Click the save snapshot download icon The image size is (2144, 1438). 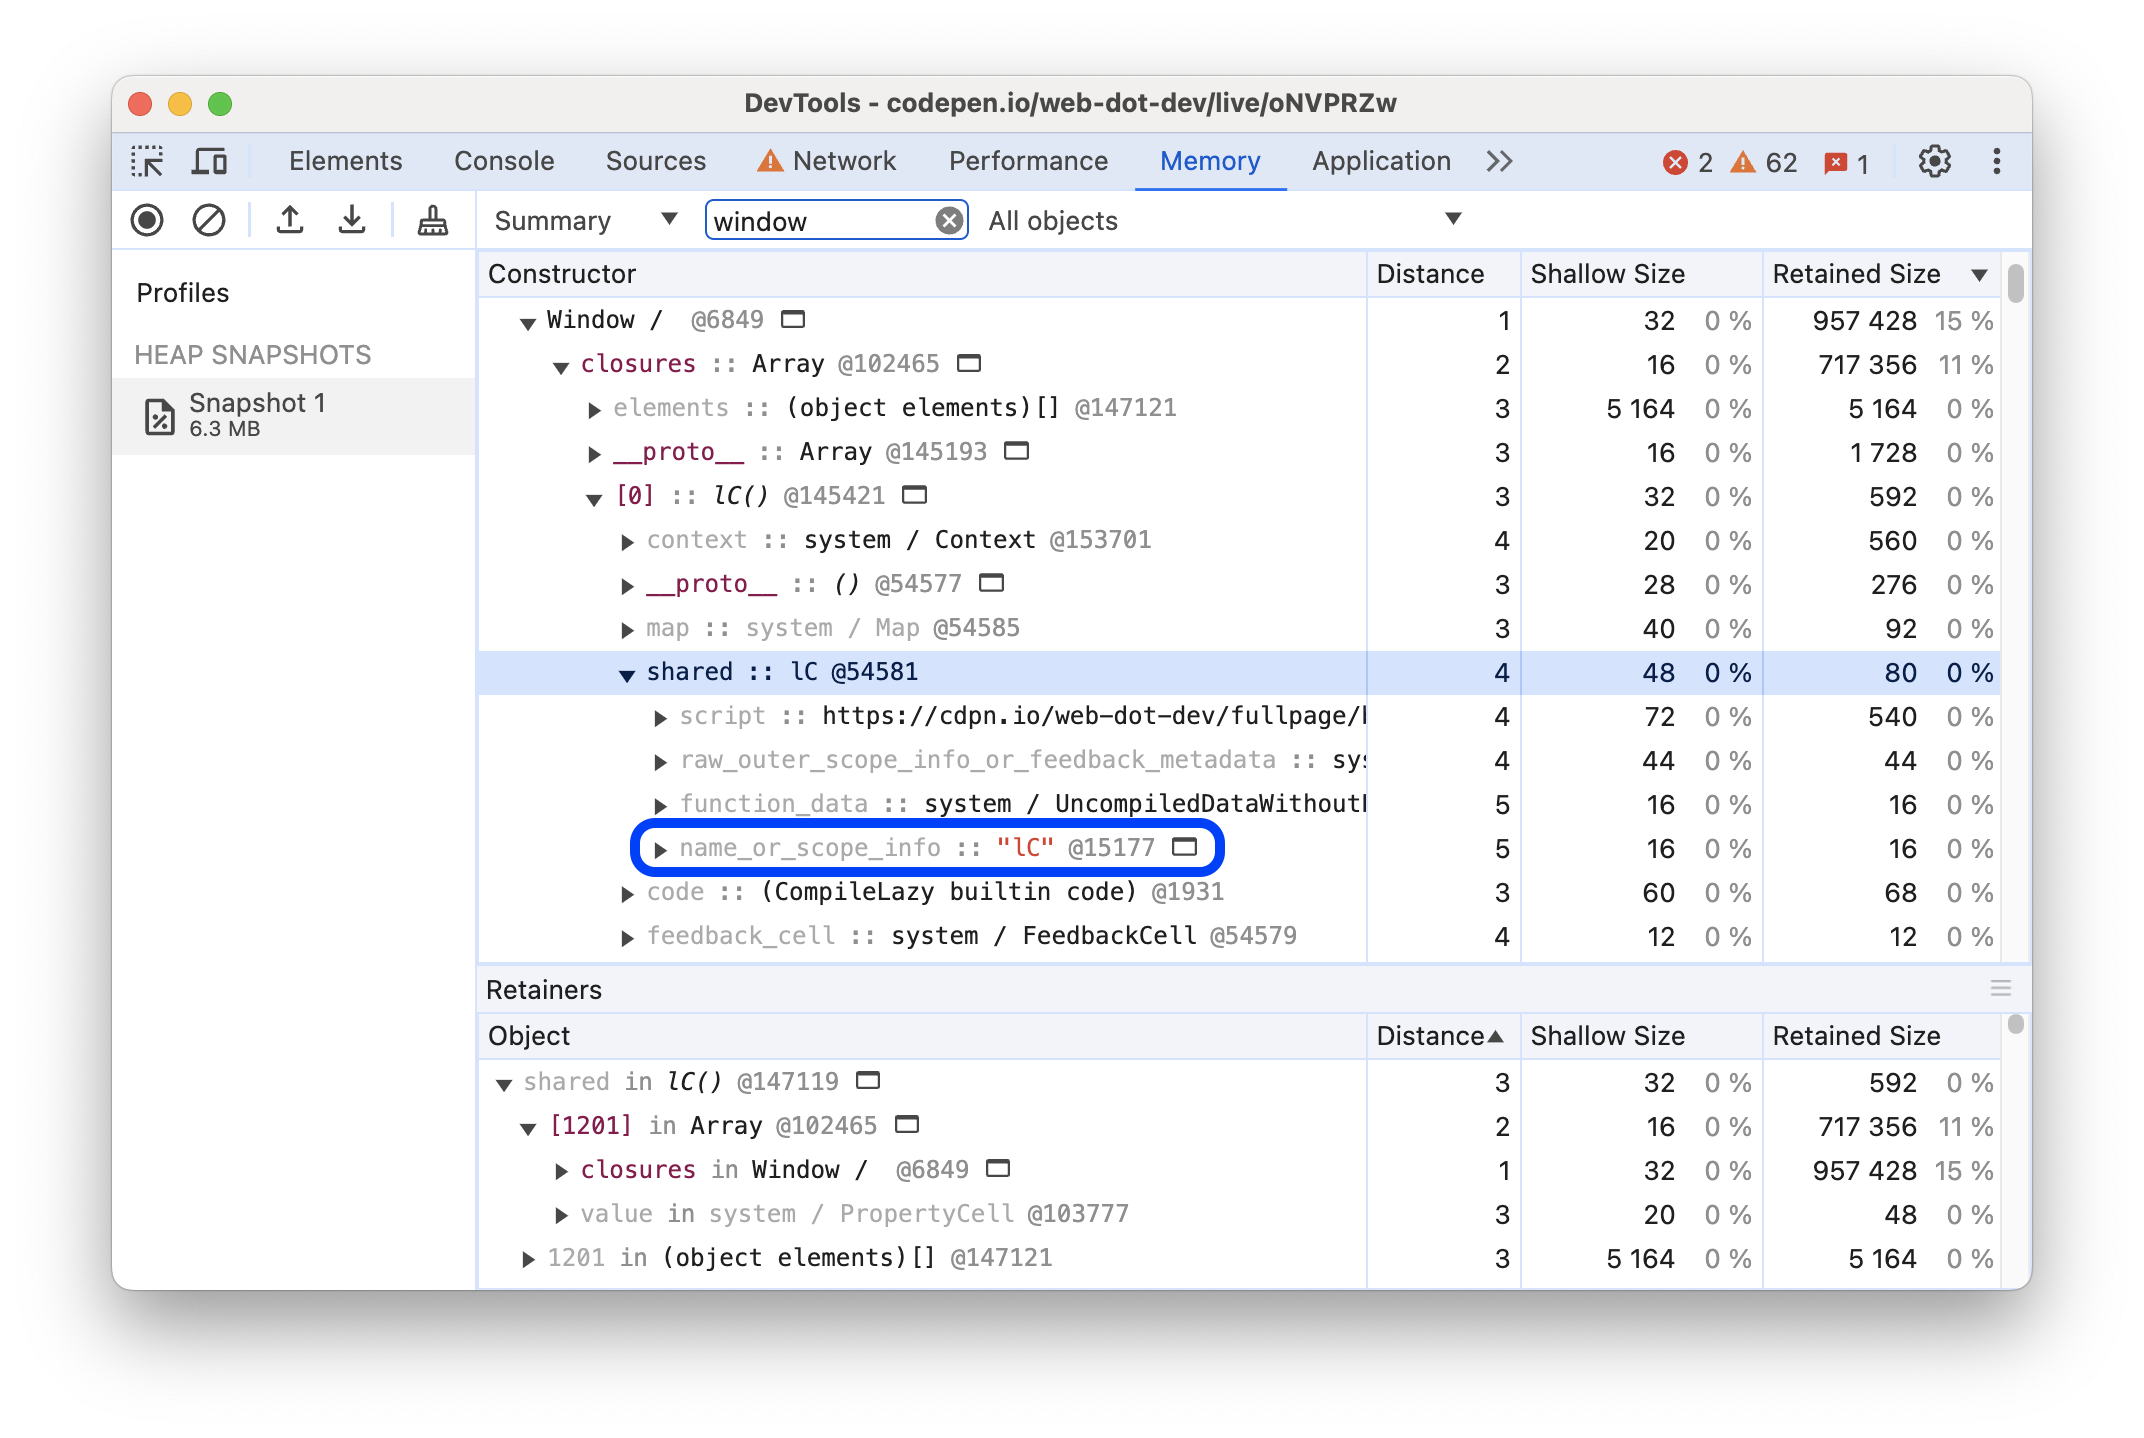pos(351,221)
